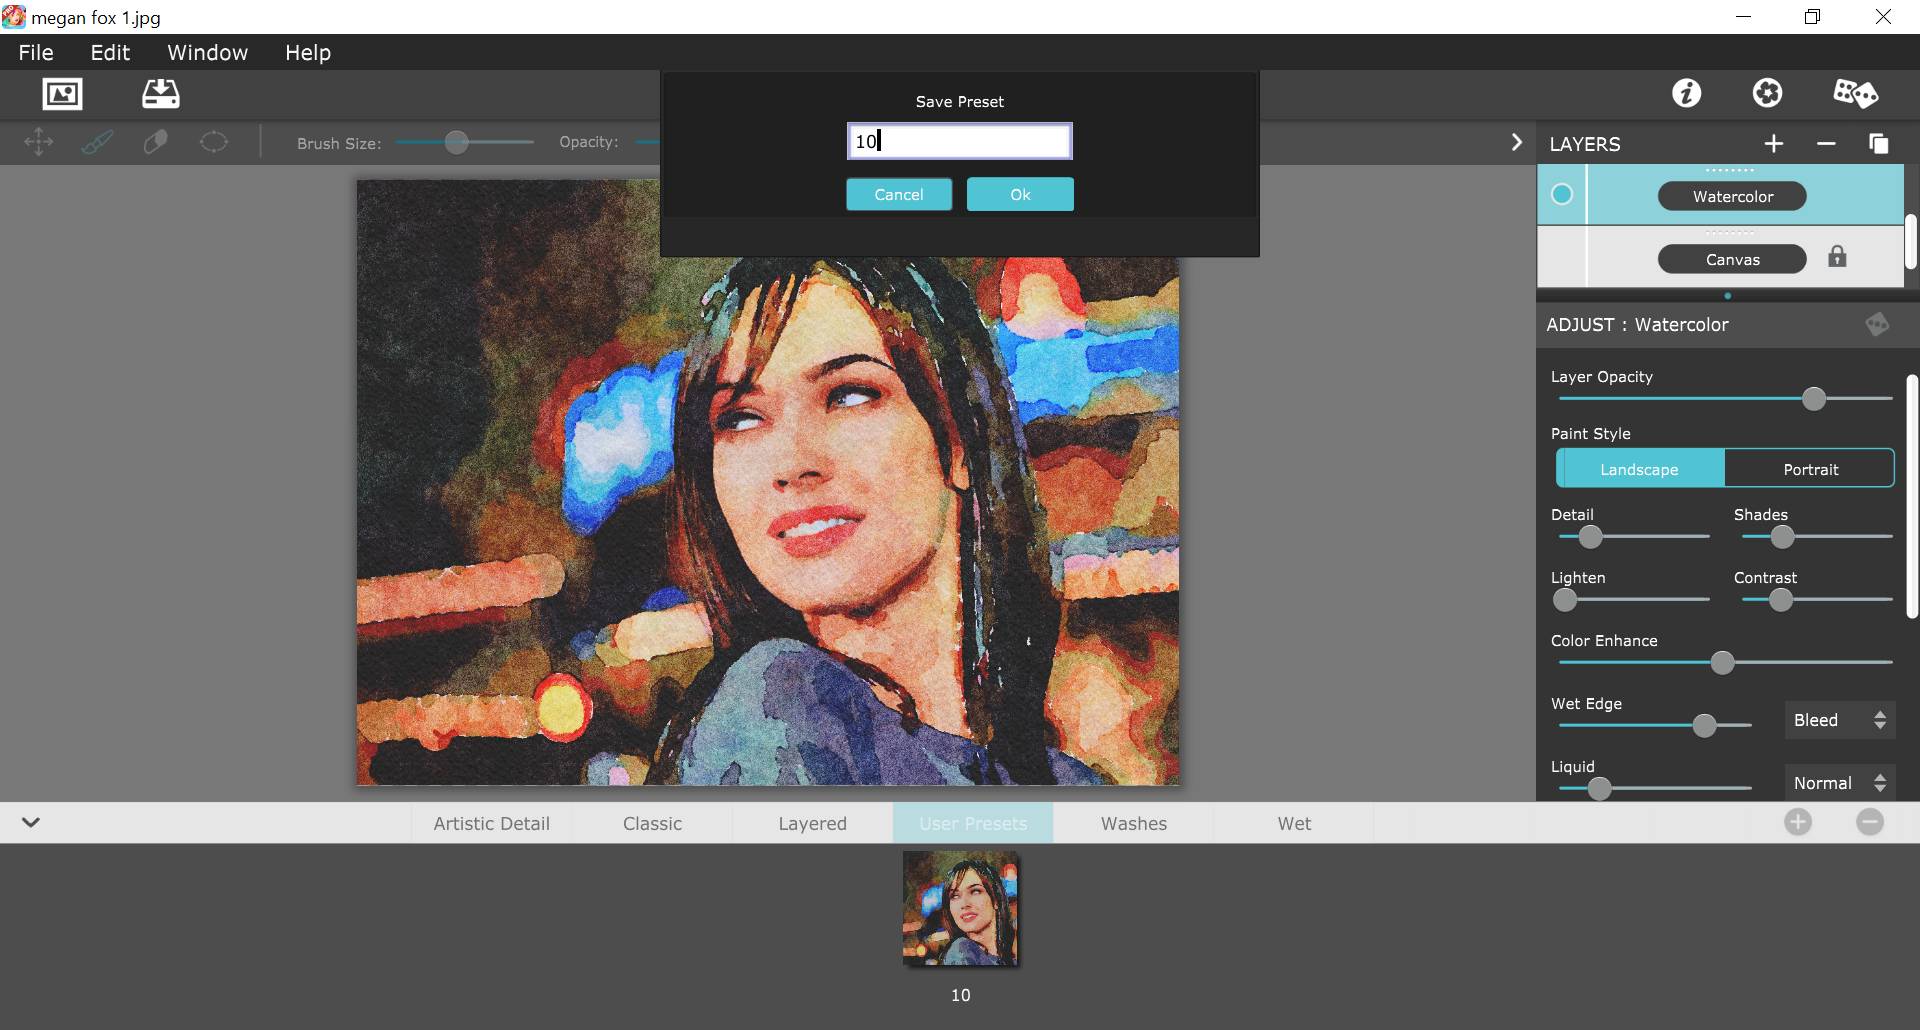Viewport: 1920px width, 1030px height.
Task: Select the move/pan tool
Action: (x=38, y=142)
